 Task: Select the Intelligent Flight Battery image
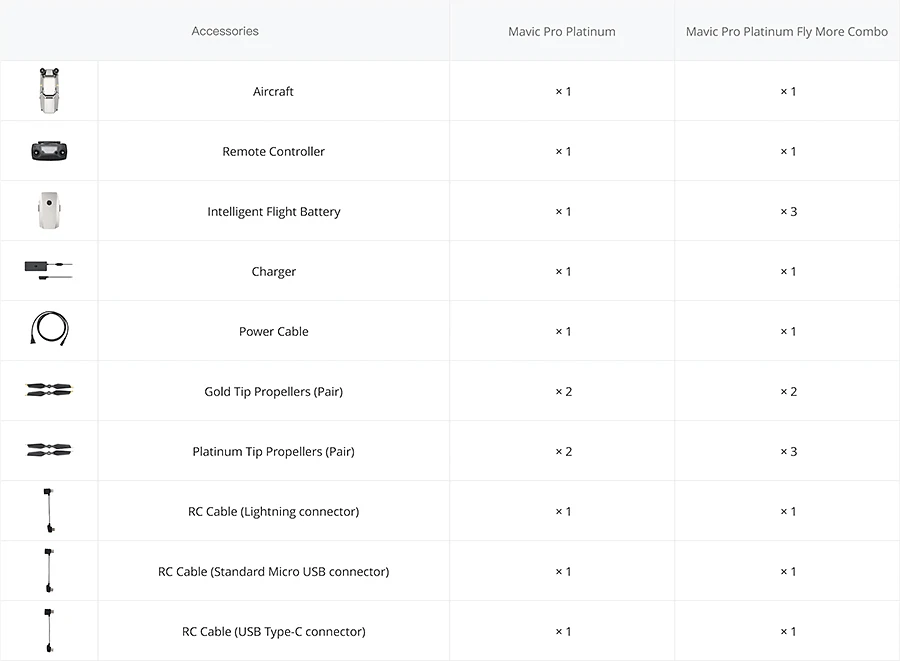(x=49, y=211)
